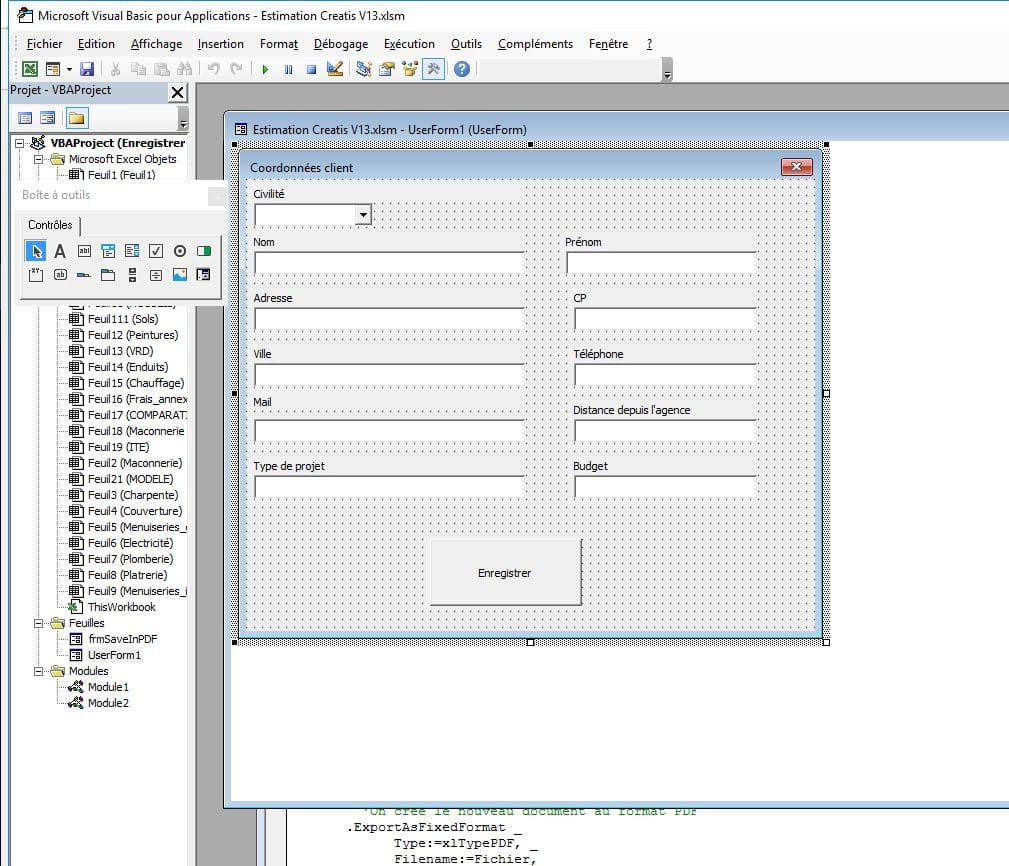Toggle Design mode ruler-and-pencil icon
The image size is (1009, 866).
[x=335, y=69]
